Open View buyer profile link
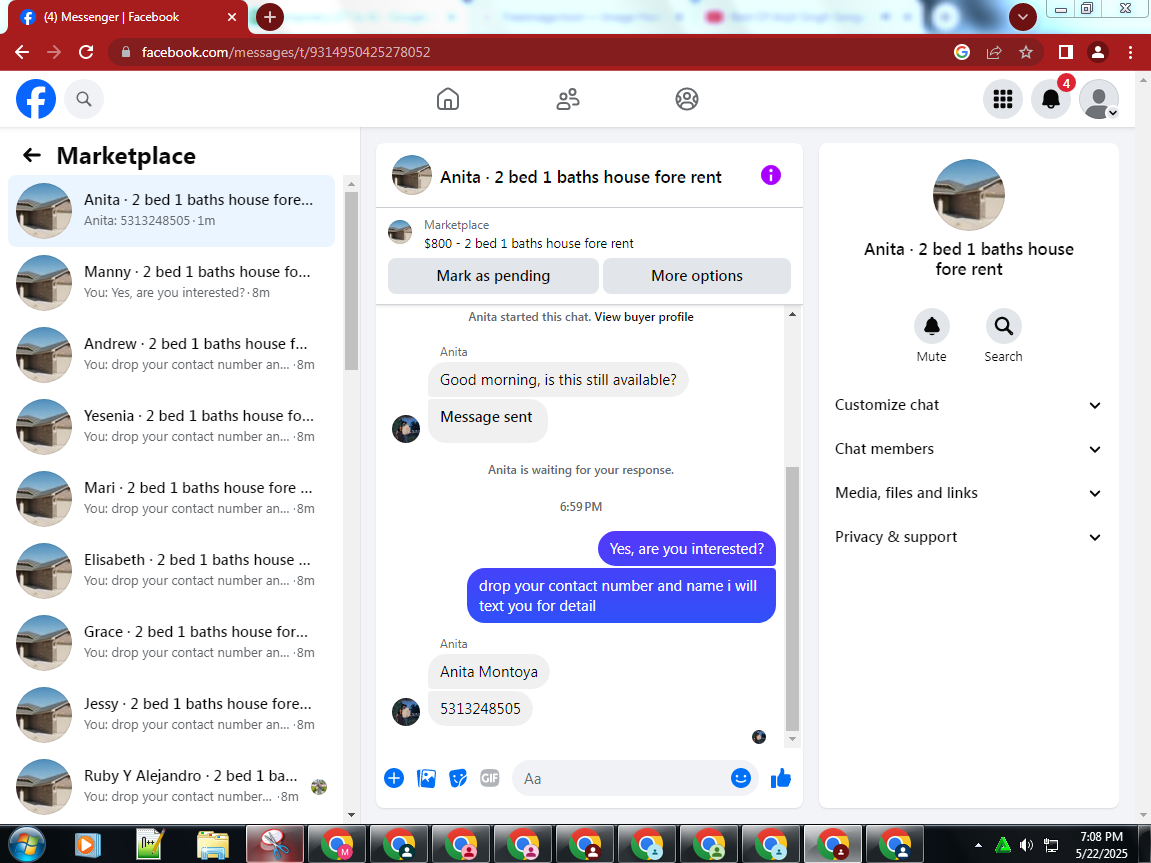 (x=644, y=317)
